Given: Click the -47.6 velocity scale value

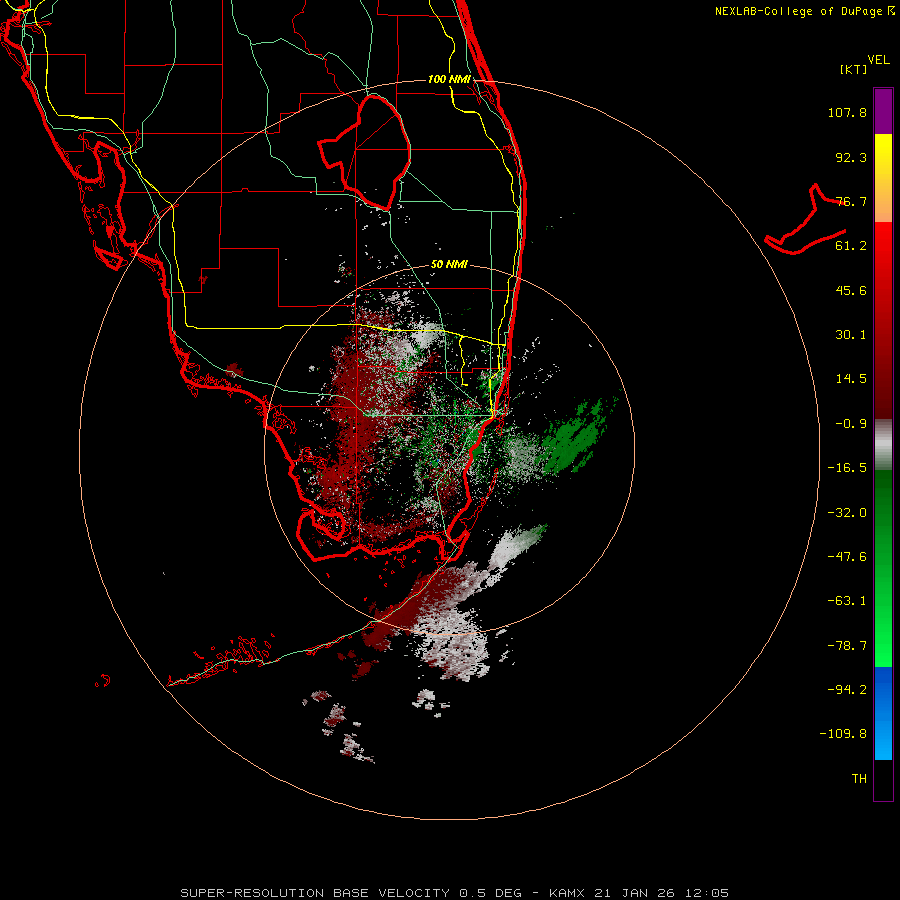Looking at the screenshot, I should coord(847,557).
